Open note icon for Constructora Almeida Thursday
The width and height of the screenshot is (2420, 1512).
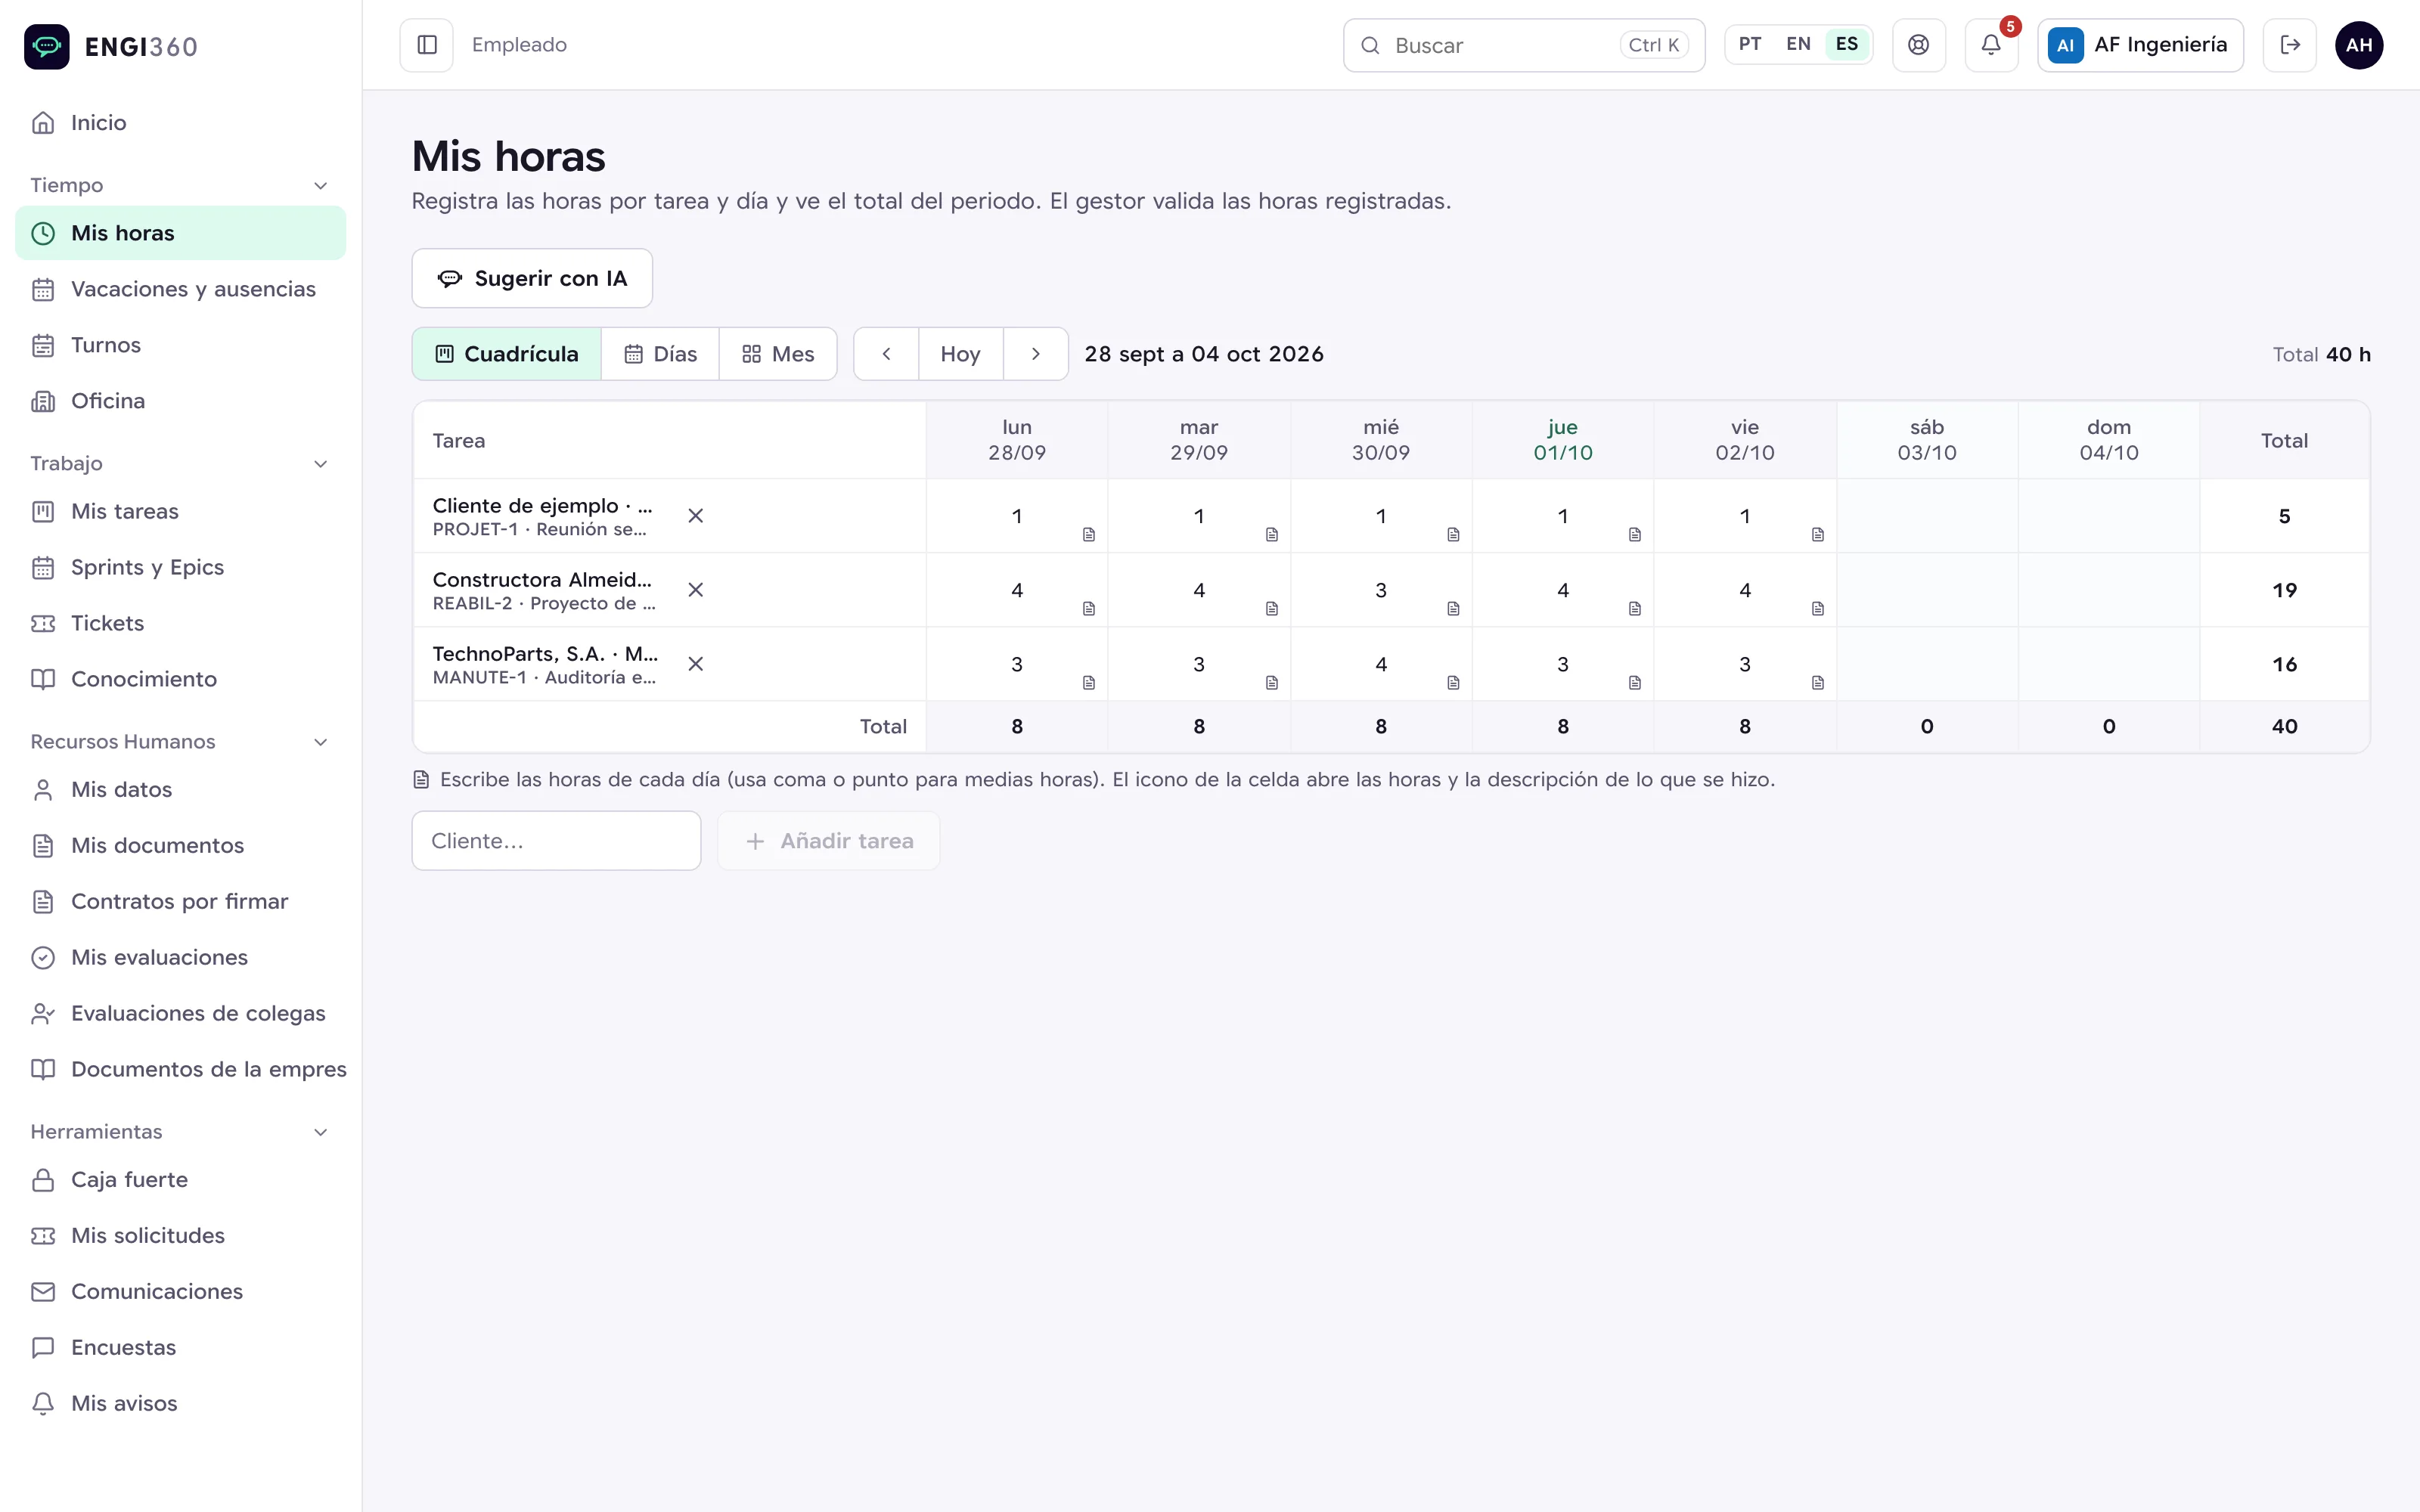point(1635,609)
